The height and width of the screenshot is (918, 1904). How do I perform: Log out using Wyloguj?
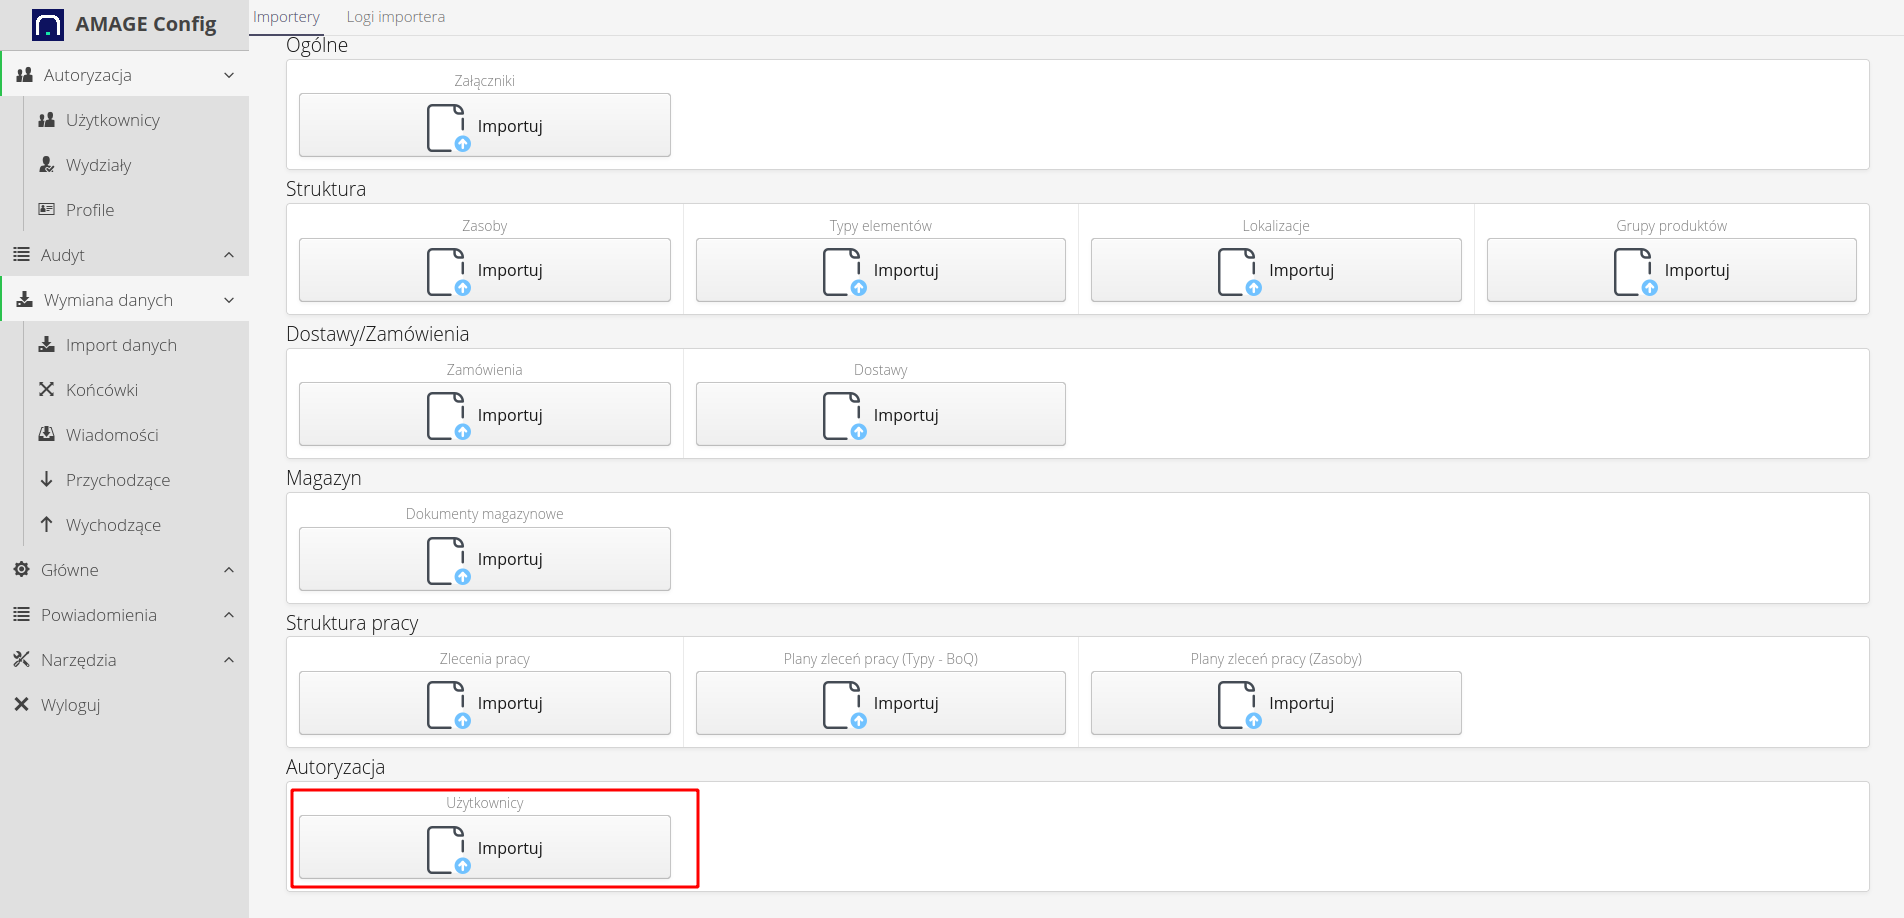[x=70, y=705]
